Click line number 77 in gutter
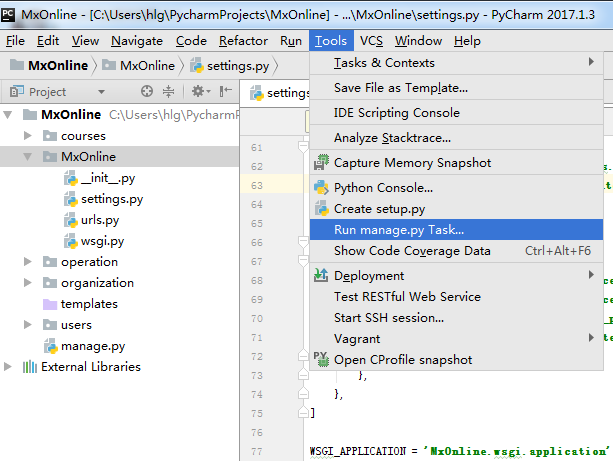 pos(256,452)
